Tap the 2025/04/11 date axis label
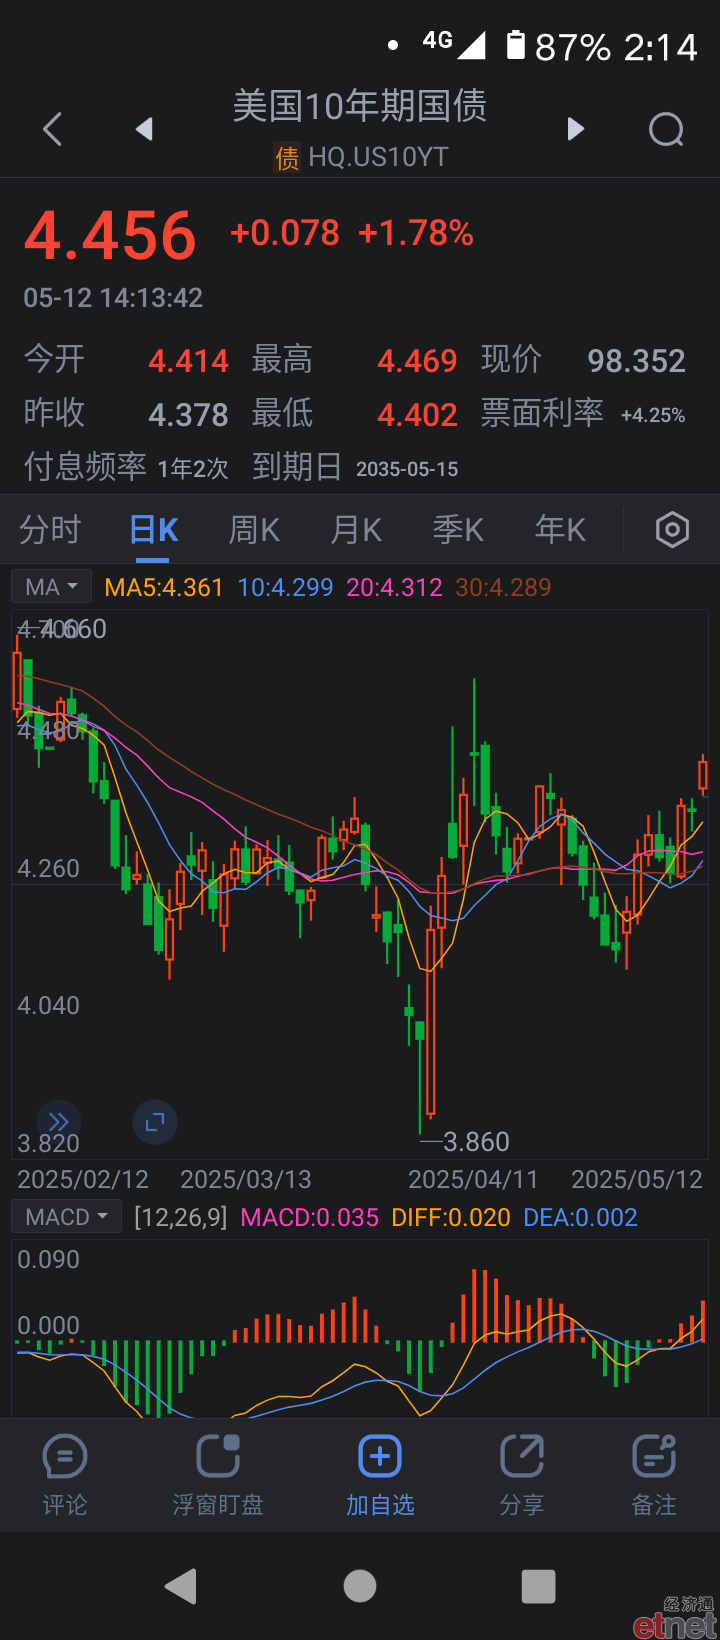Screen dimensions: 720x1640 (473, 1180)
